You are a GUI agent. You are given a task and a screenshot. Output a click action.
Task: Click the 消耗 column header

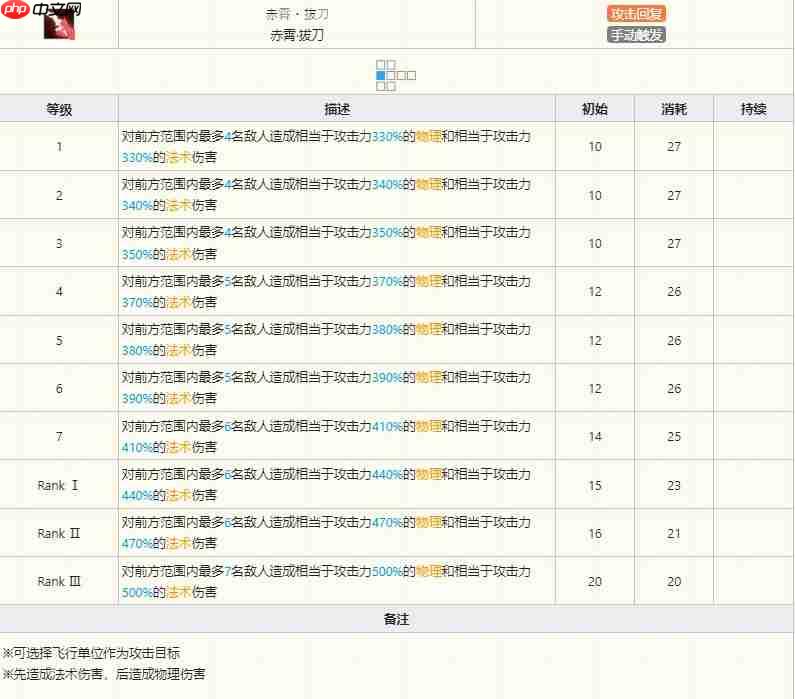point(674,109)
